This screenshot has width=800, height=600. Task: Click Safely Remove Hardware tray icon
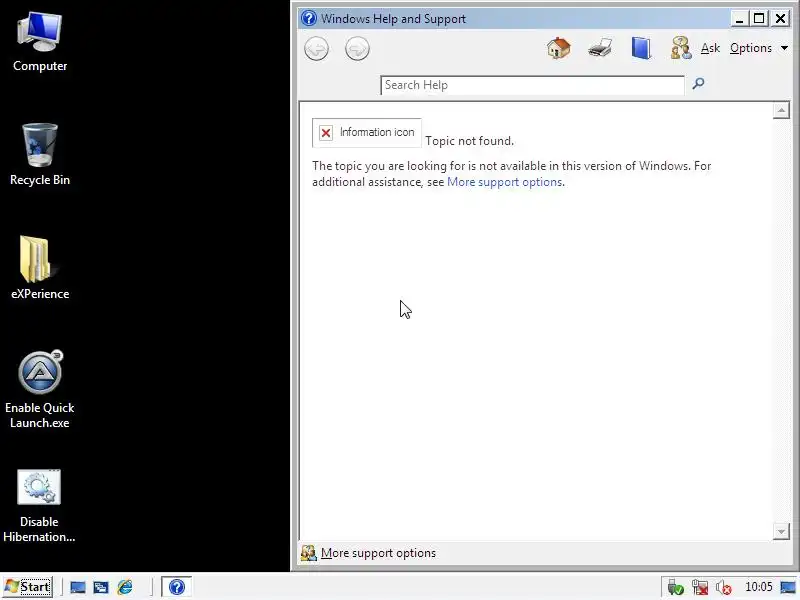[x=676, y=587]
